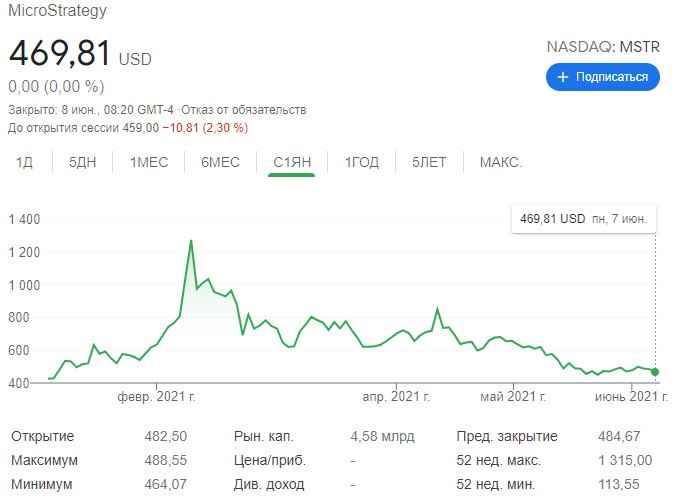
Task: Open the 1ГОД range tab
Action: (362, 162)
